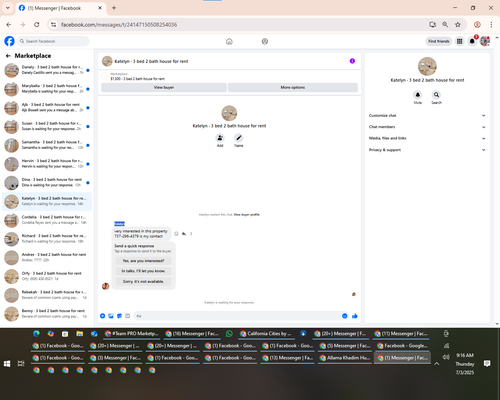The width and height of the screenshot is (500, 400).
Task: Bookmark this page with the star icon
Action: (458, 24)
